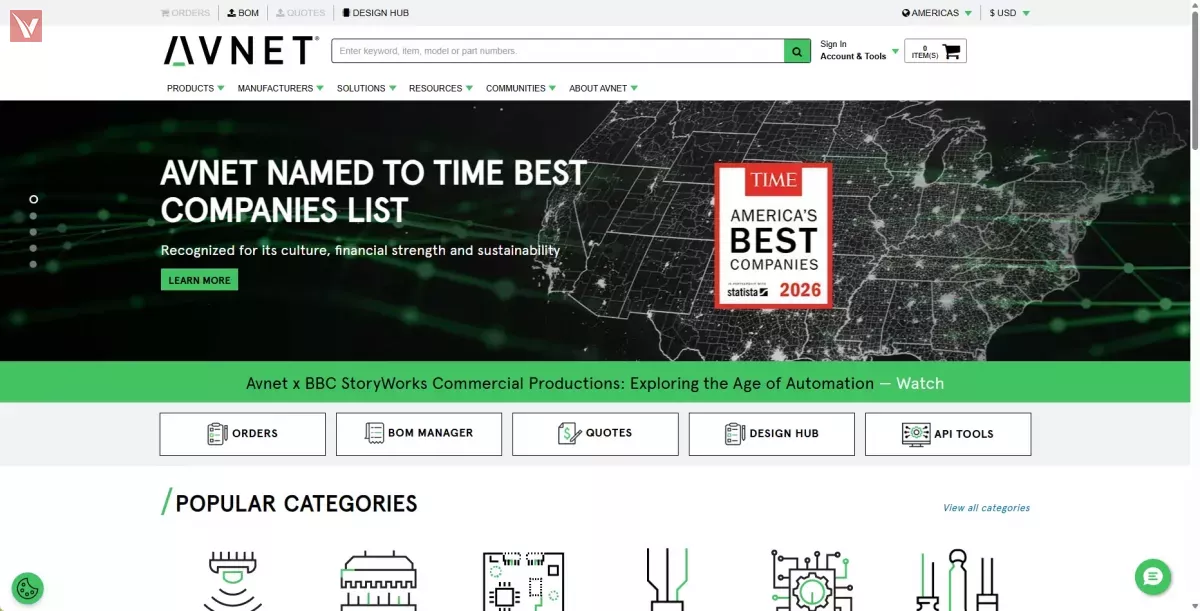The image size is (1200, 611).
Task: Open BOM in the top bar
Action: (x=243, y=13)
